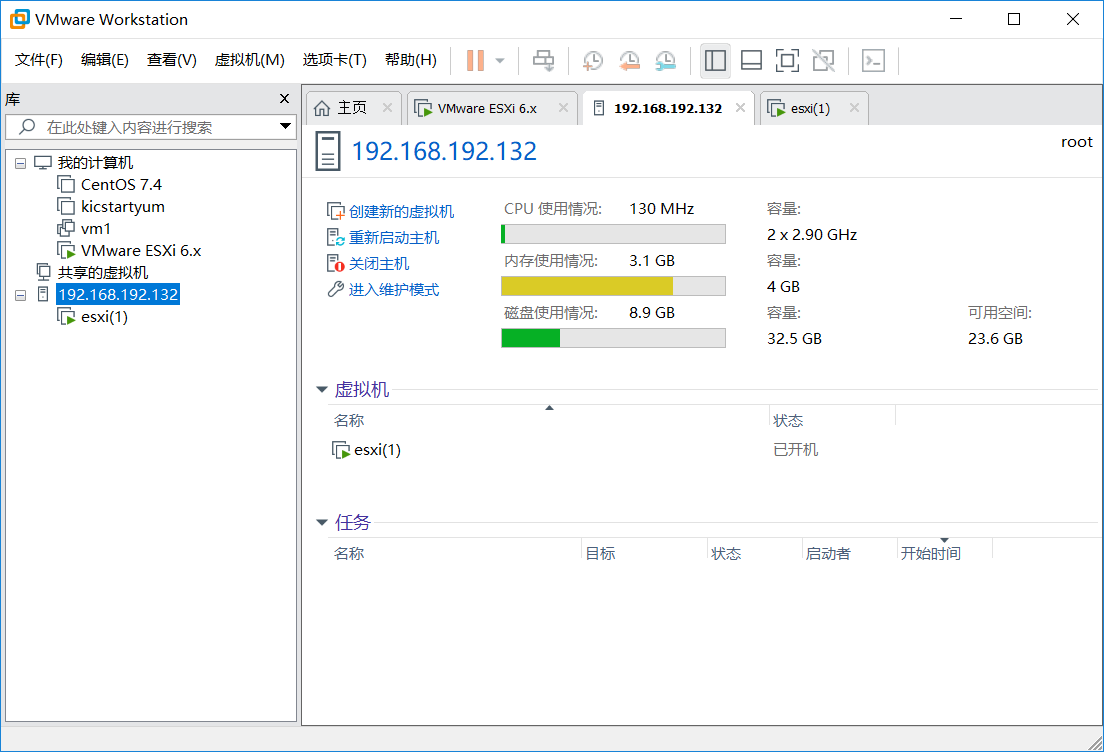Close the esxi(1) tab
The image size is (1104, 752).
coord(854,108)
